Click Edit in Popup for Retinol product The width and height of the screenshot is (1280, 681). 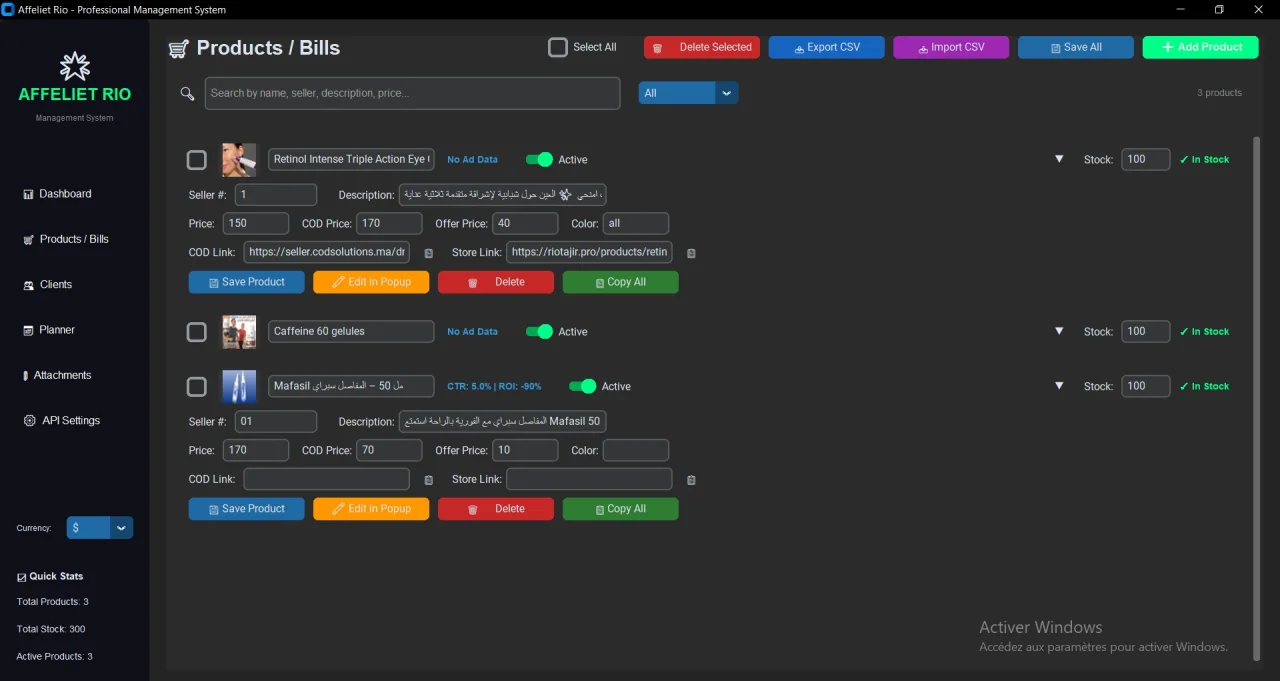(371, 282)
